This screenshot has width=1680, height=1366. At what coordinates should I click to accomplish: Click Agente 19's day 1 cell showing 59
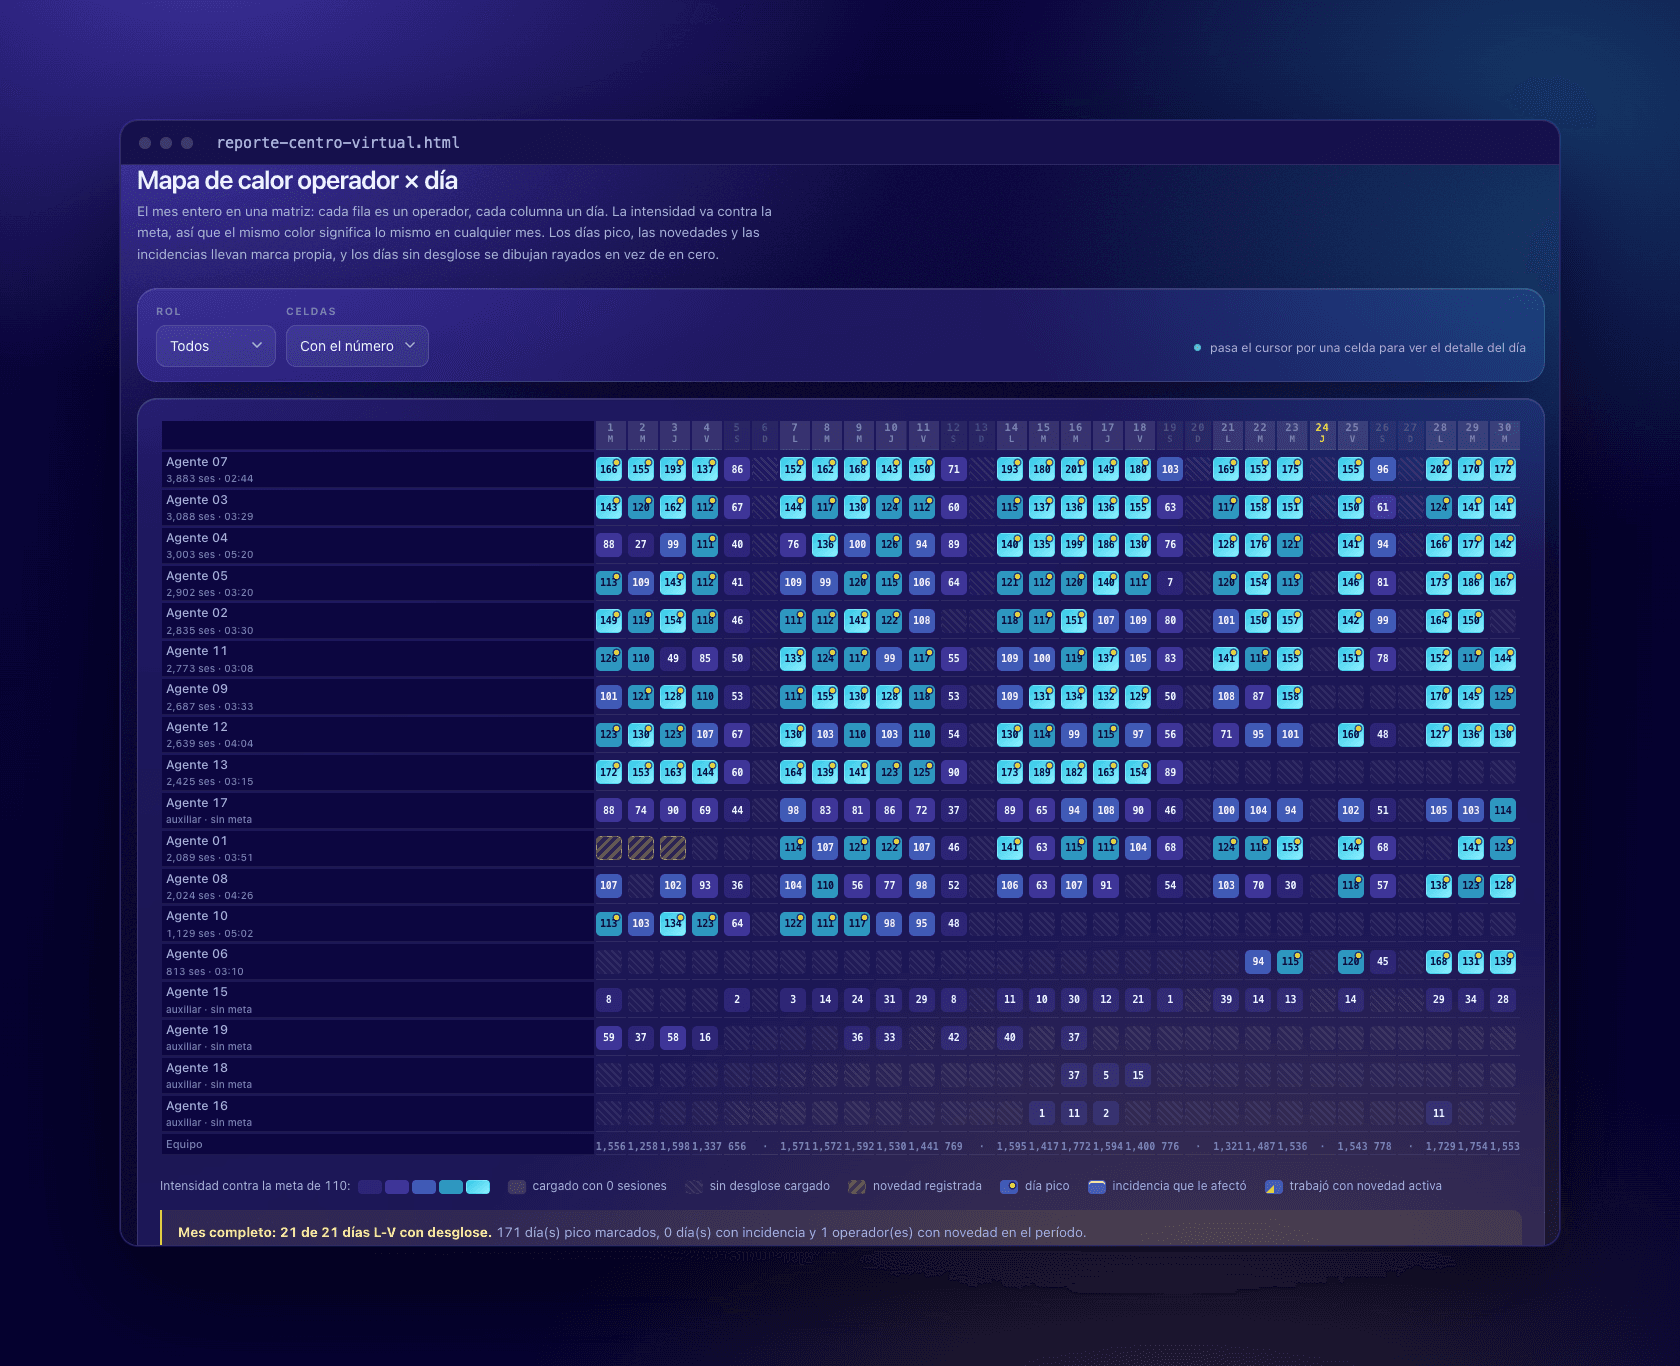pos(609,1037)
